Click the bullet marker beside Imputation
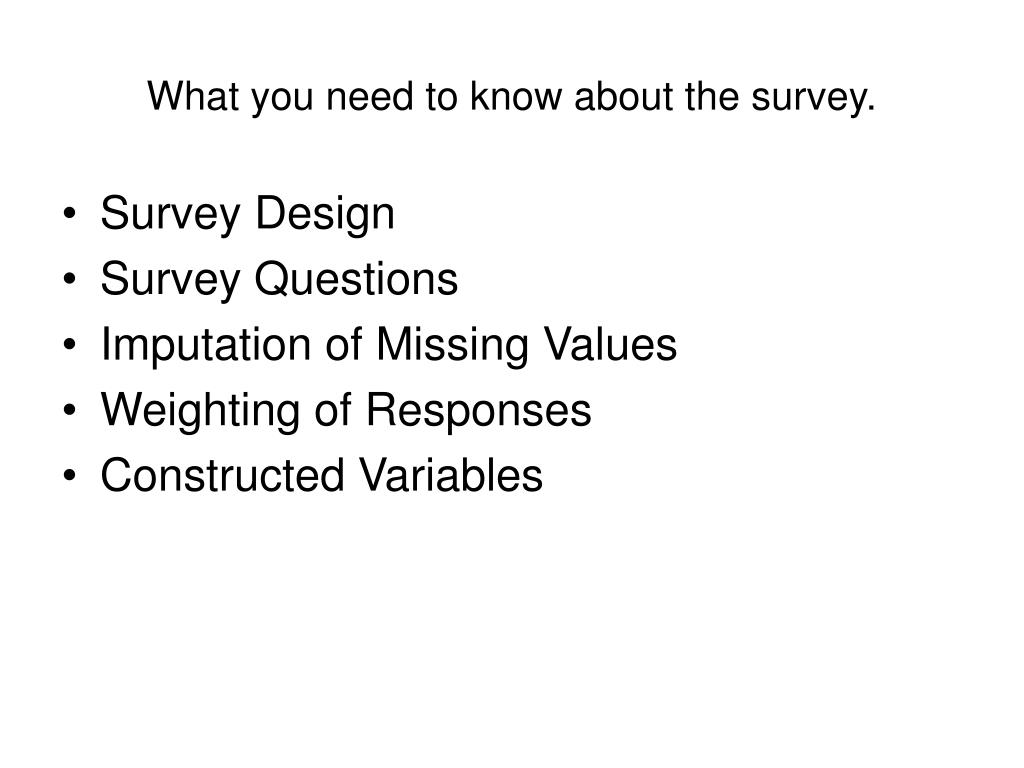This screenshot has height=768, width=1024. (x=70, y=345)
